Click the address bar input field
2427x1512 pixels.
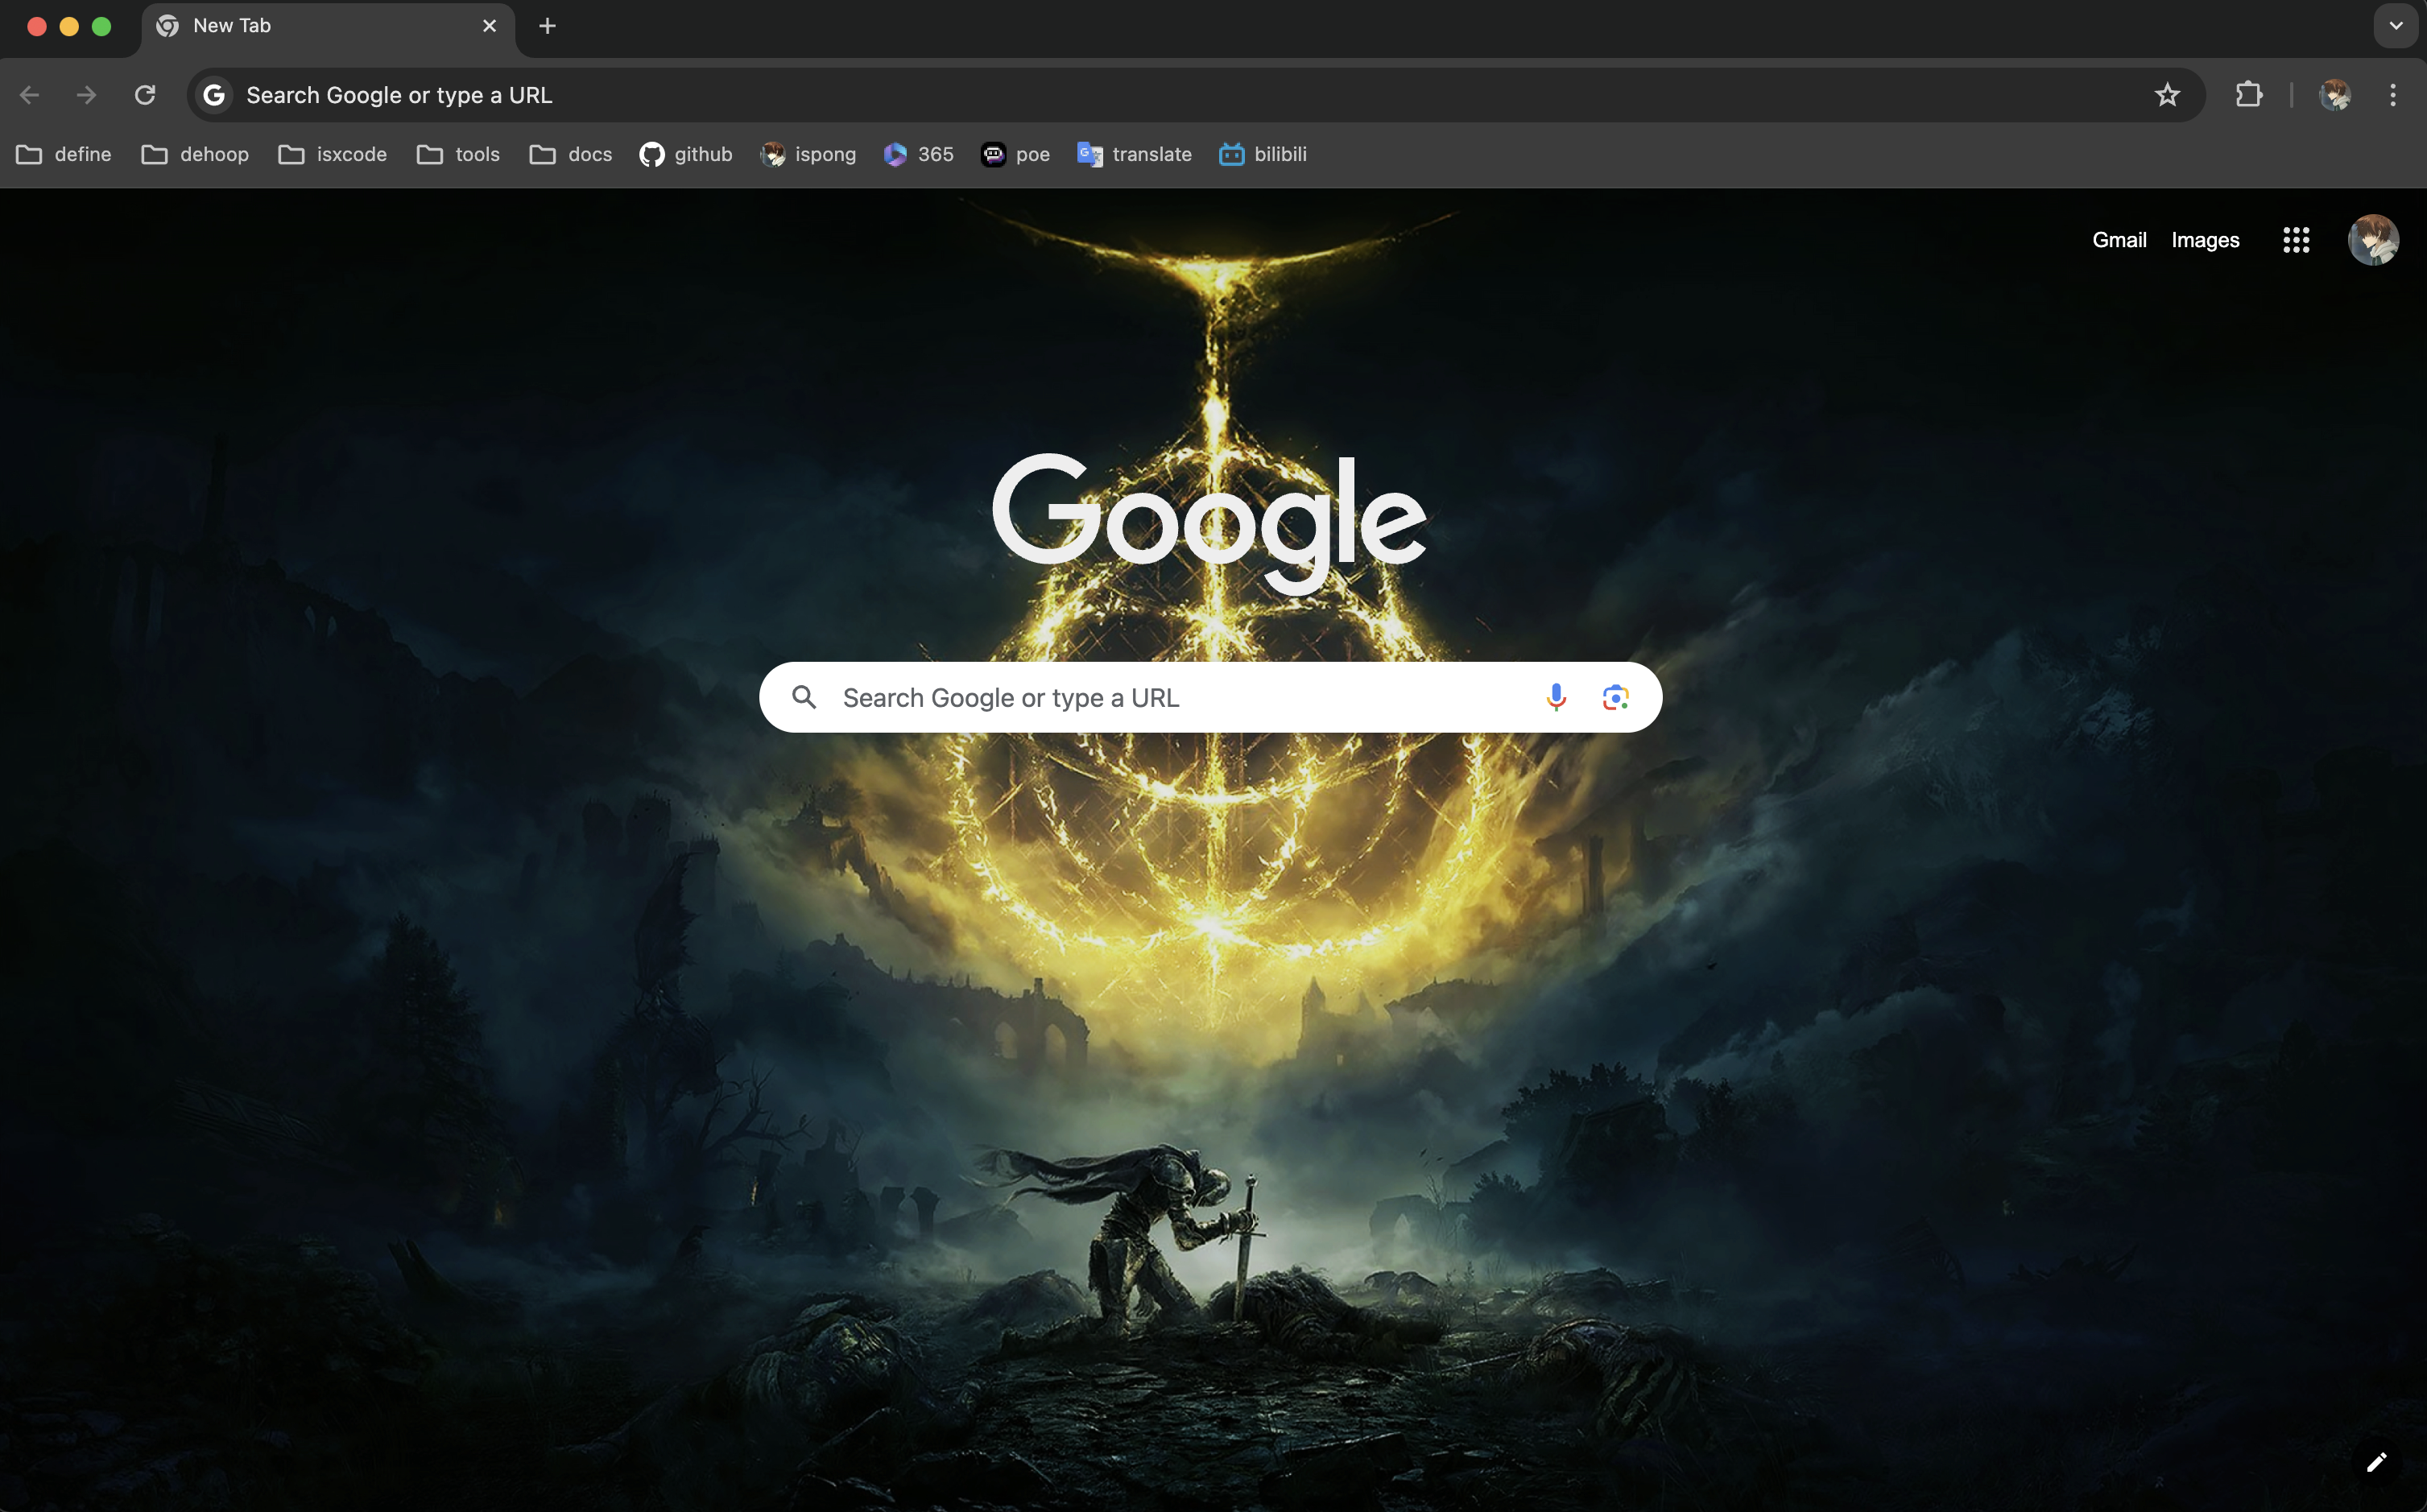[1195, 95]
